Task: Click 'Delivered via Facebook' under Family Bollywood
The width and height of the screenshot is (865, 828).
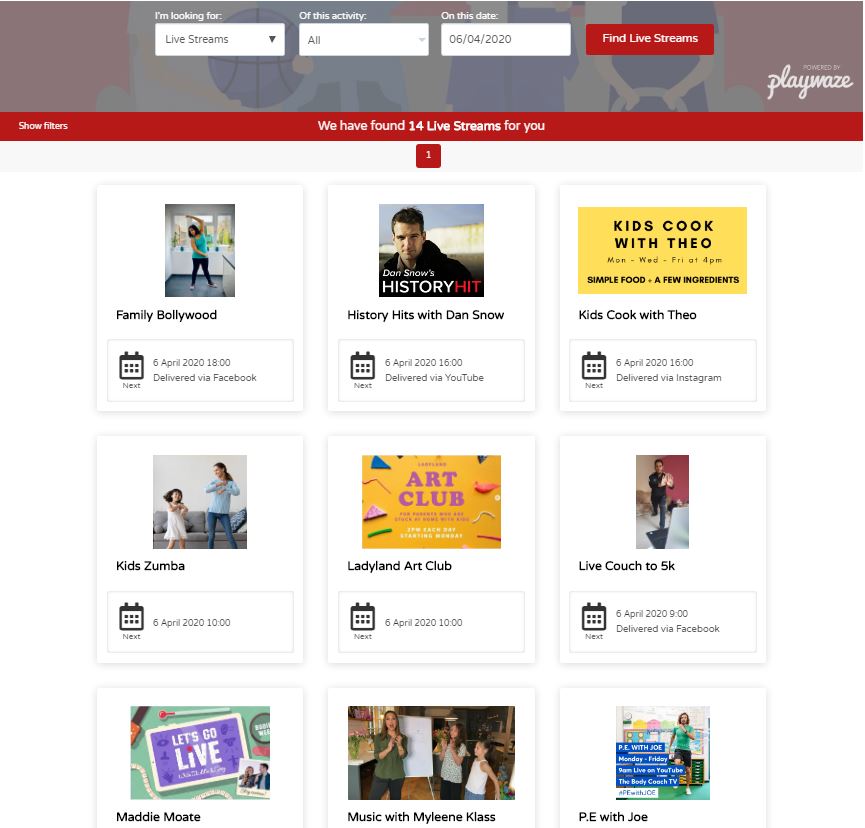Action: (205, 378)
